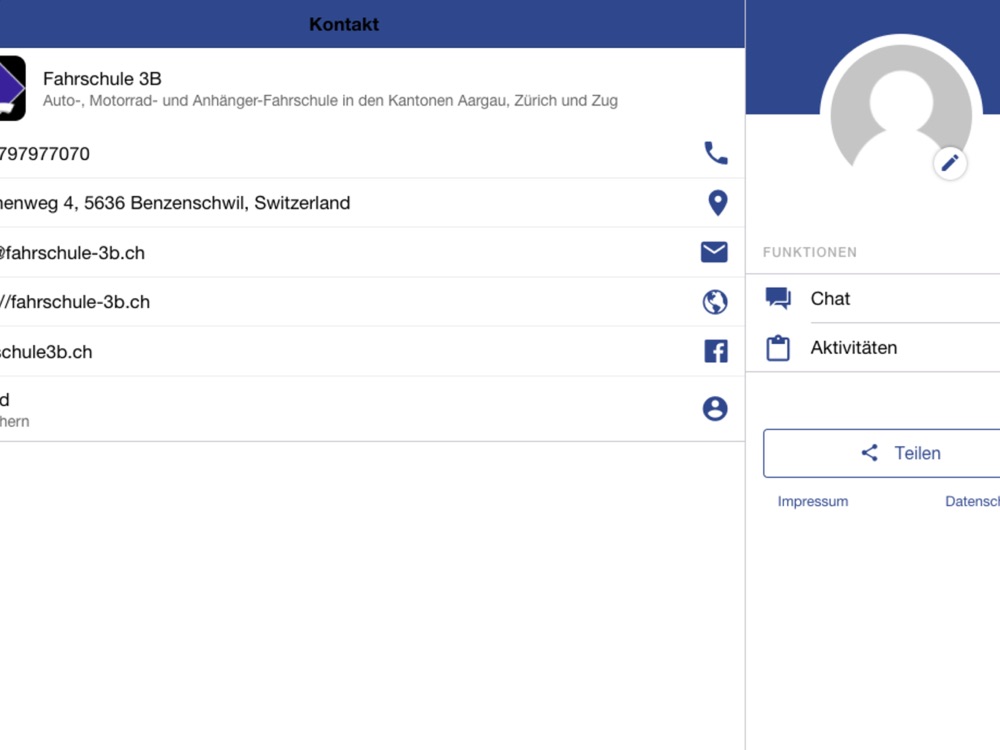Click the Aktivitäten clipboard icon
The width and height of the screenshot is (1000, 750).
pos(778,348)
